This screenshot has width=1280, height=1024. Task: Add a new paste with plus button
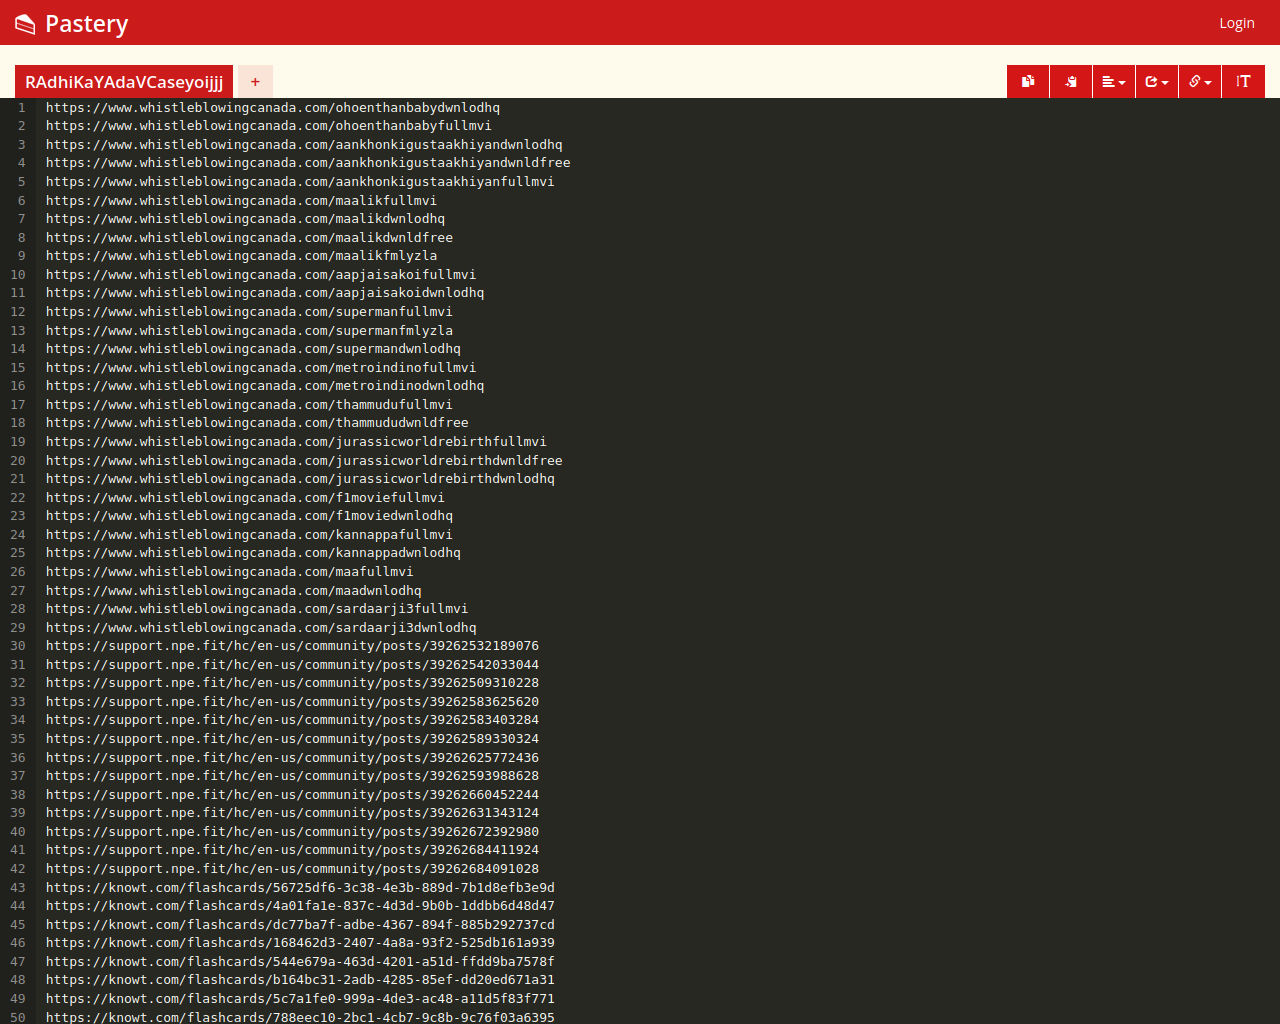pyautogui.click(x=255, y=82)
